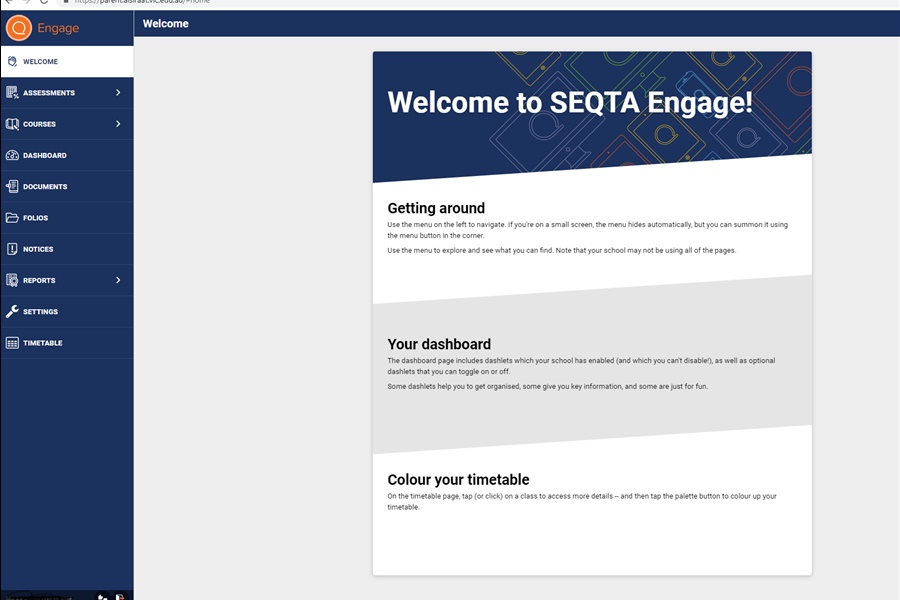Viewport: 900px width, 600px height.
Task: Click the Reports icon in sidebar
Action: 12,280
